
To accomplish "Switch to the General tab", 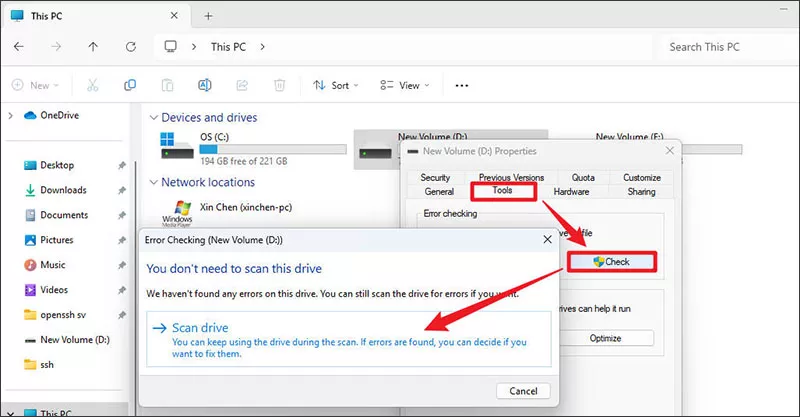I will pyautogui.click(x=439, y=191).
